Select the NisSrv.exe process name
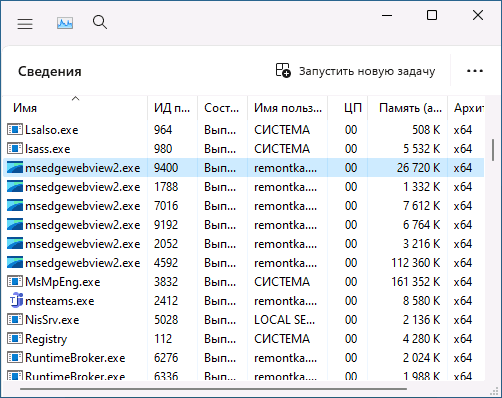Image resolution: width=502 pixels, height=398 pixels. [x=52, y=320]
